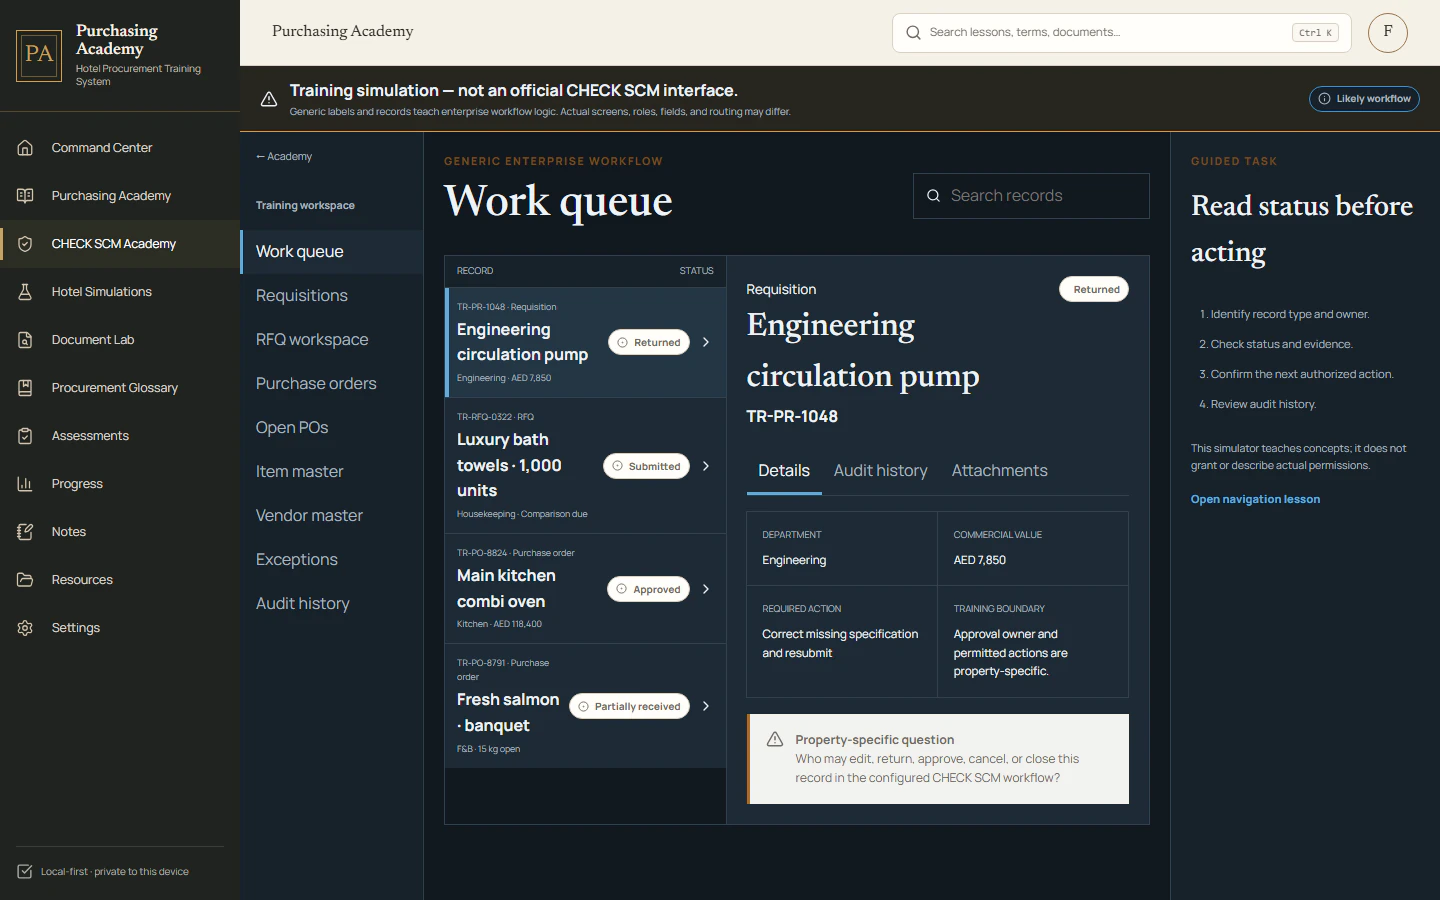Click the CHECK SCM Academy shield icon
1440x900 pixels.
coord(25,244)
